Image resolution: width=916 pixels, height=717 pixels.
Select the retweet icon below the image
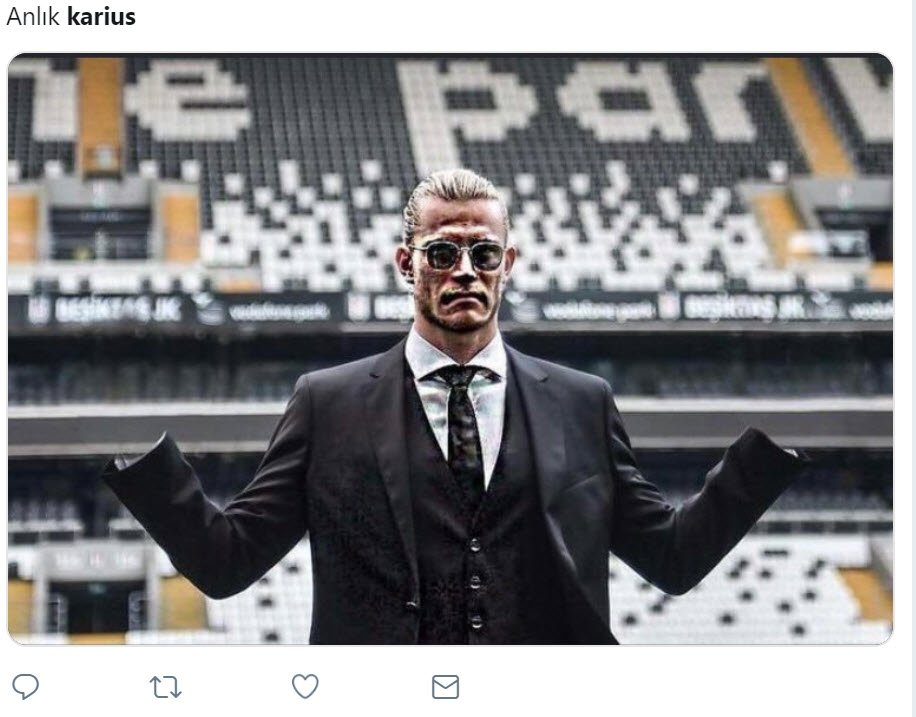(x=165, y=687)
